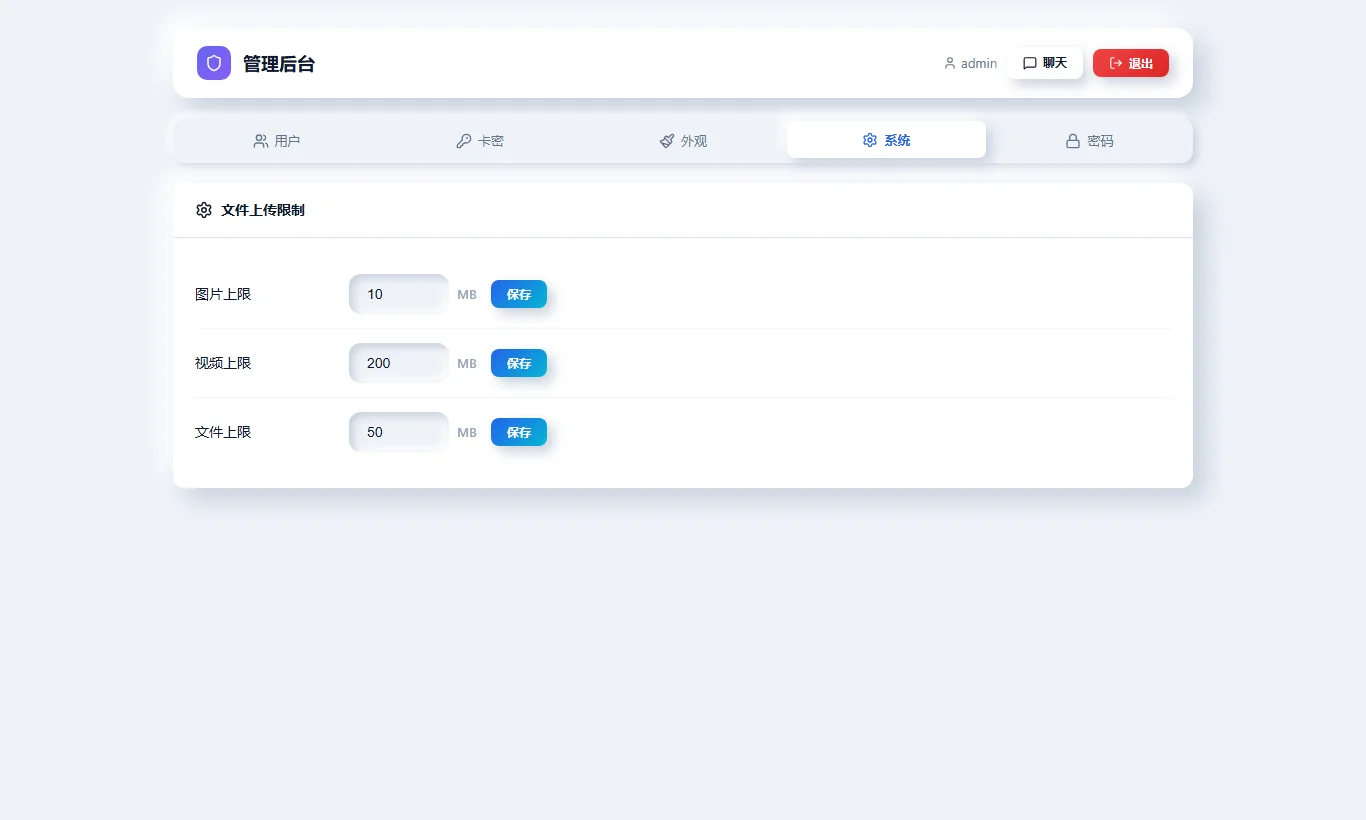The width and height of the screenshot is (1366, 820).
Task: Focus the 图片上限 input showing 10
Action: pyautogui.click(x=399, y=294)
